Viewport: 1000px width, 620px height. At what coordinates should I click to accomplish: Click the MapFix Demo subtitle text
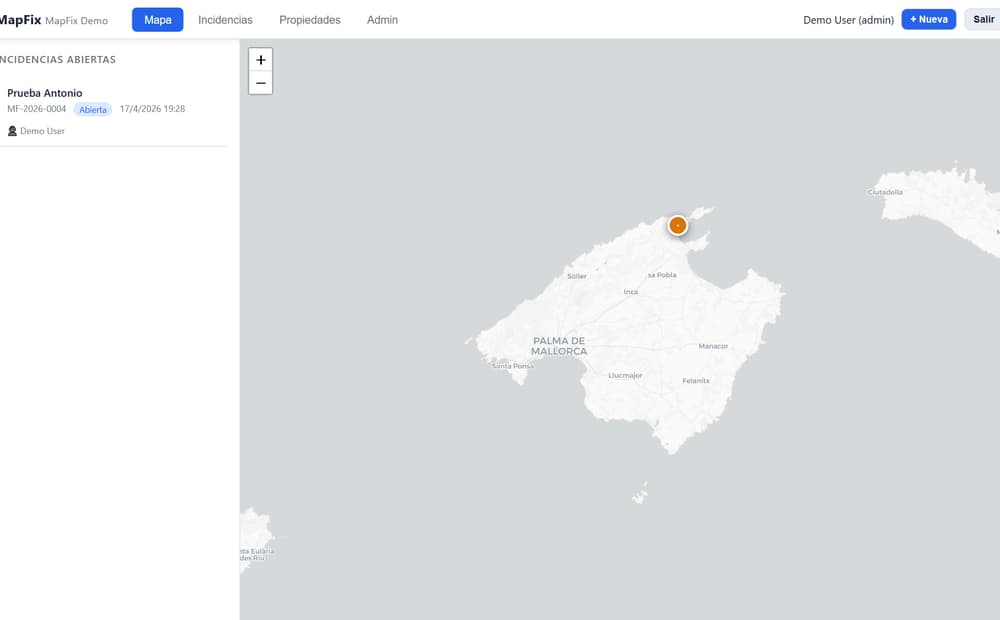click(77, 20)
